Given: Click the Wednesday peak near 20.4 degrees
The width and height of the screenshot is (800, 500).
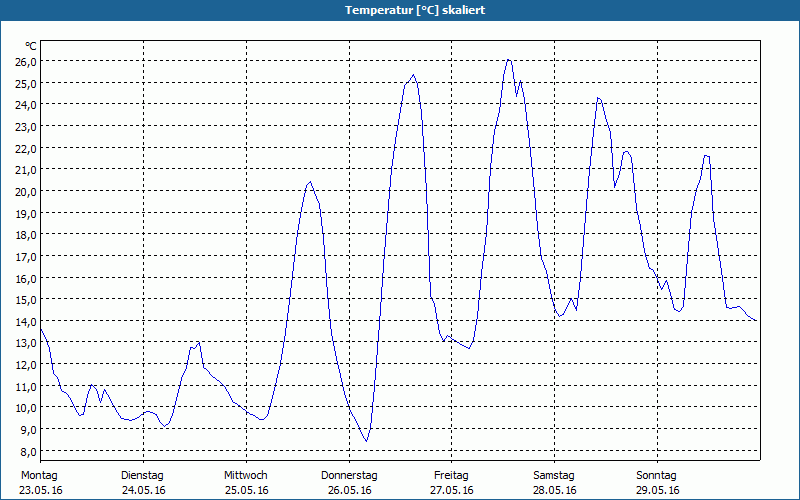Looking at the screenshot, I should [x=310, y=182].
